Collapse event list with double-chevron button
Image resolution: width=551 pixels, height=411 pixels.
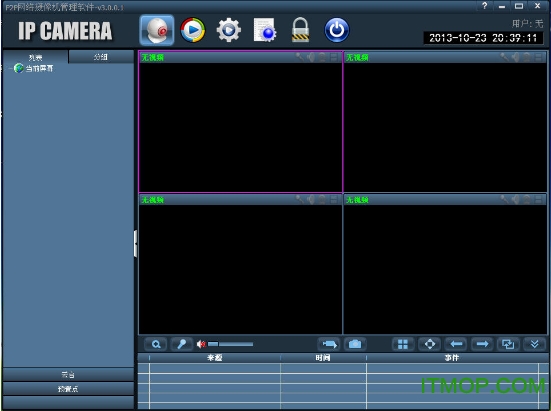pyautogui.click(x=534, y=344)
